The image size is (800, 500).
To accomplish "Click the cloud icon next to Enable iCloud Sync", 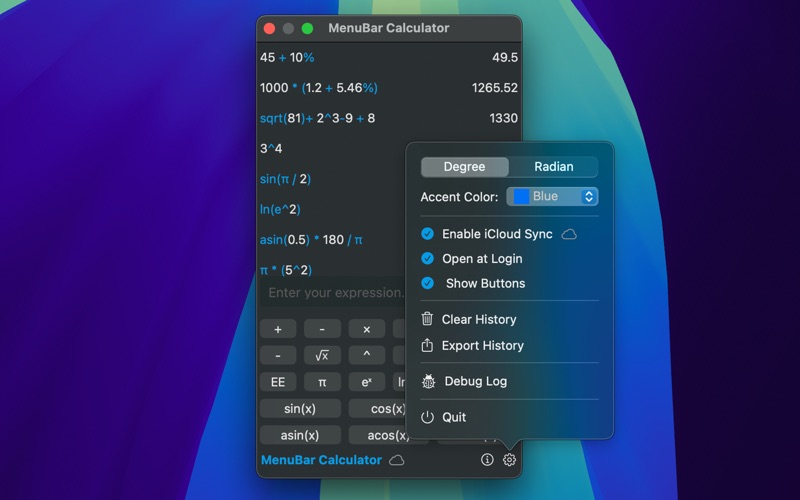I will [569, 234].
